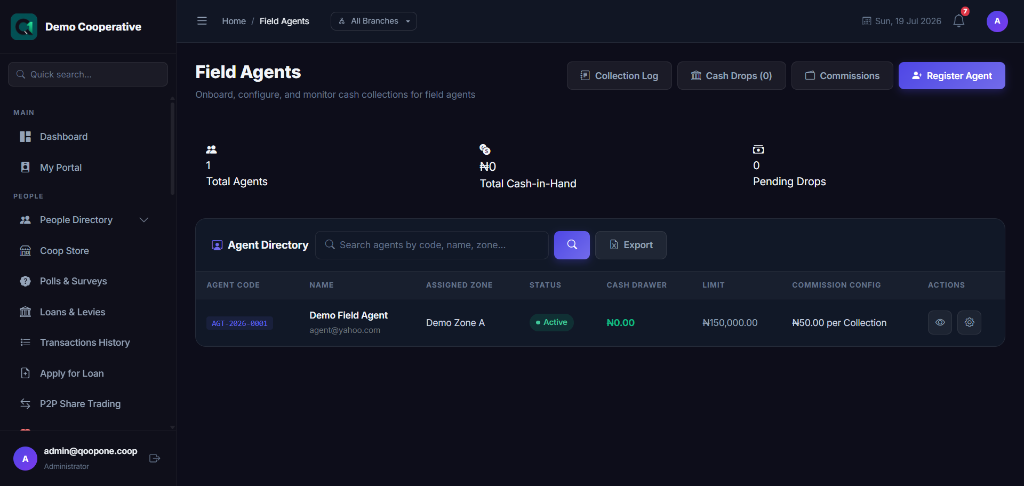Click Register Agent button
The image size is (1024, 486).
tap(952, 76)
